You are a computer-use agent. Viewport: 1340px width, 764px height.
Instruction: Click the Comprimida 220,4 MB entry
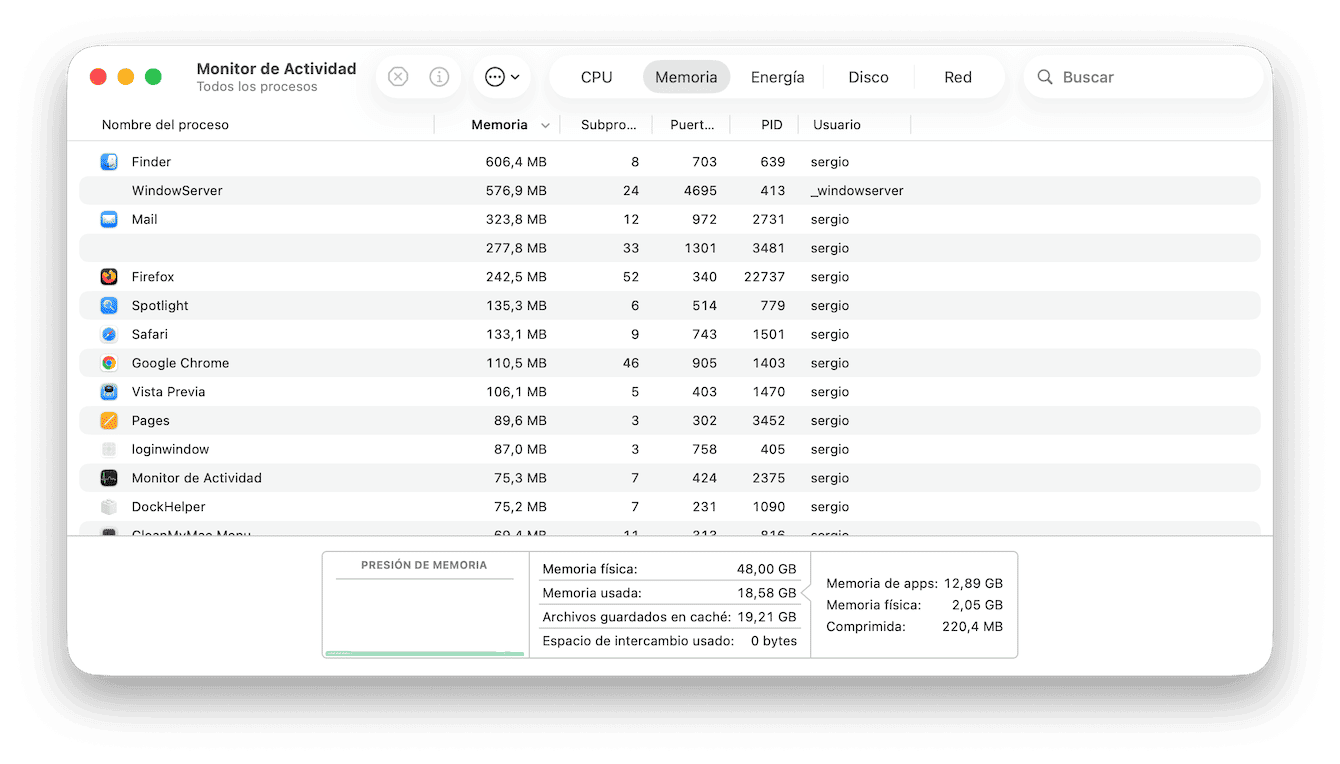pos(914,627)
